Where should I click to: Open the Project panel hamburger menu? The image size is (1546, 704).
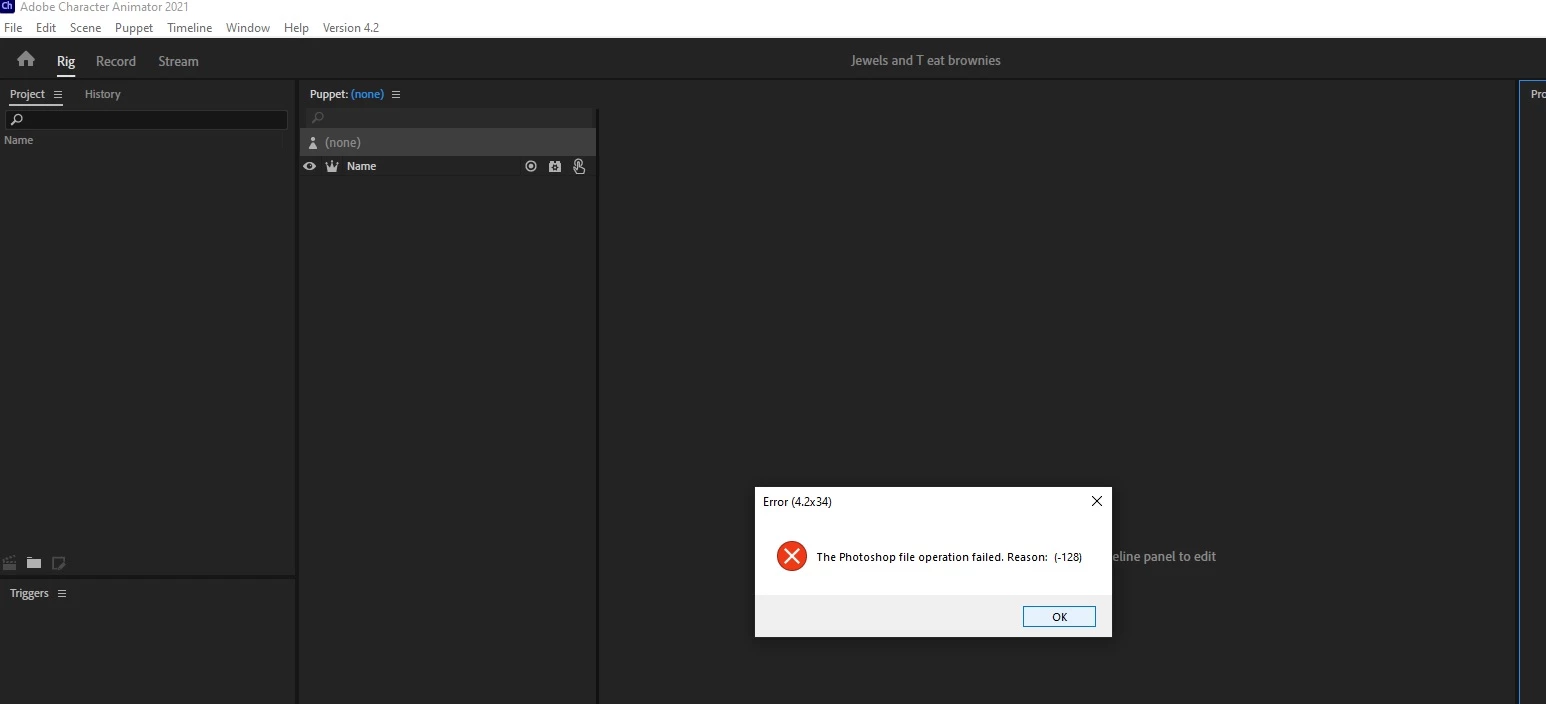click(x=58, y=94)
